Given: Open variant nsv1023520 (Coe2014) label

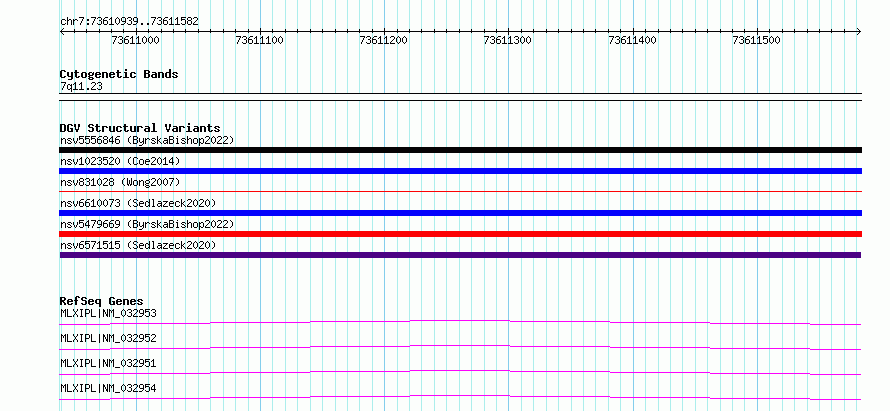Looking at the screenshot, I should [x=120, y=161].
